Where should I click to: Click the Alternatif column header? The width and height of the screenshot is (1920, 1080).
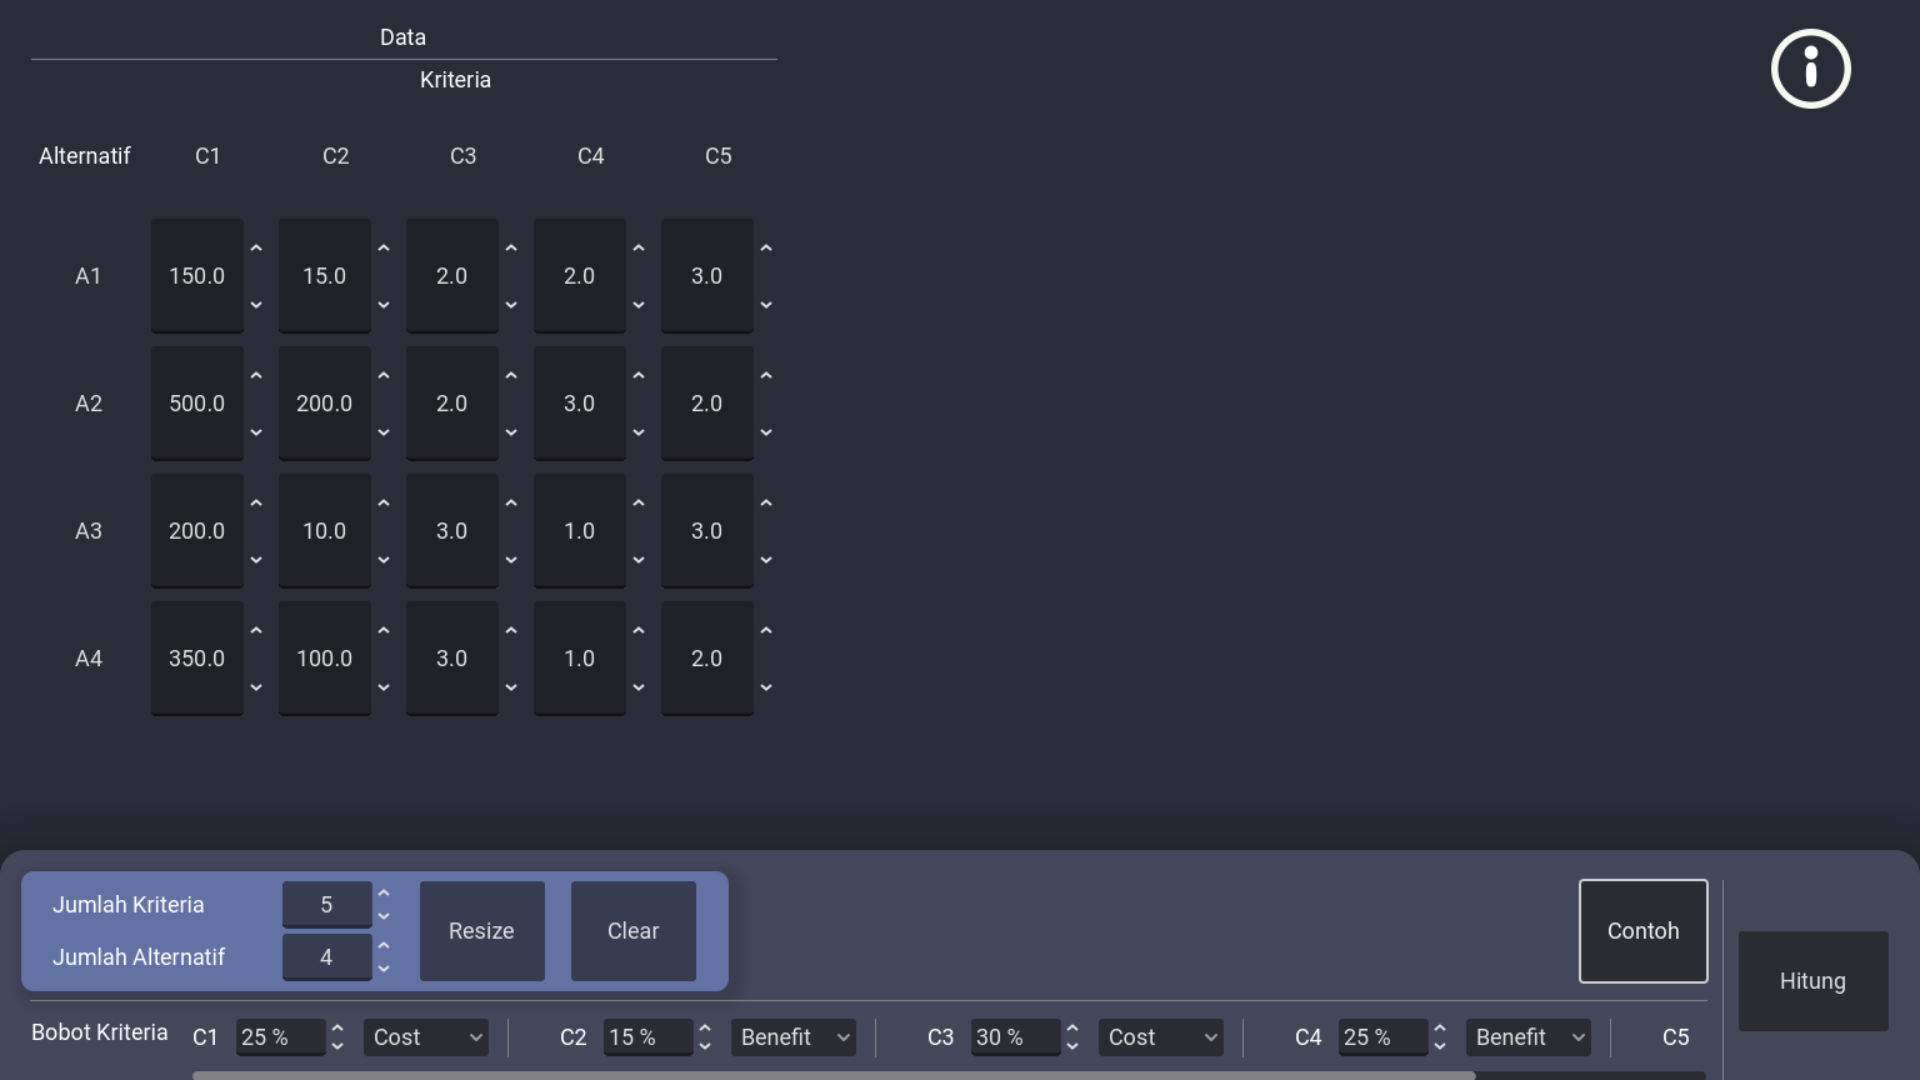[x=85, y=156]
